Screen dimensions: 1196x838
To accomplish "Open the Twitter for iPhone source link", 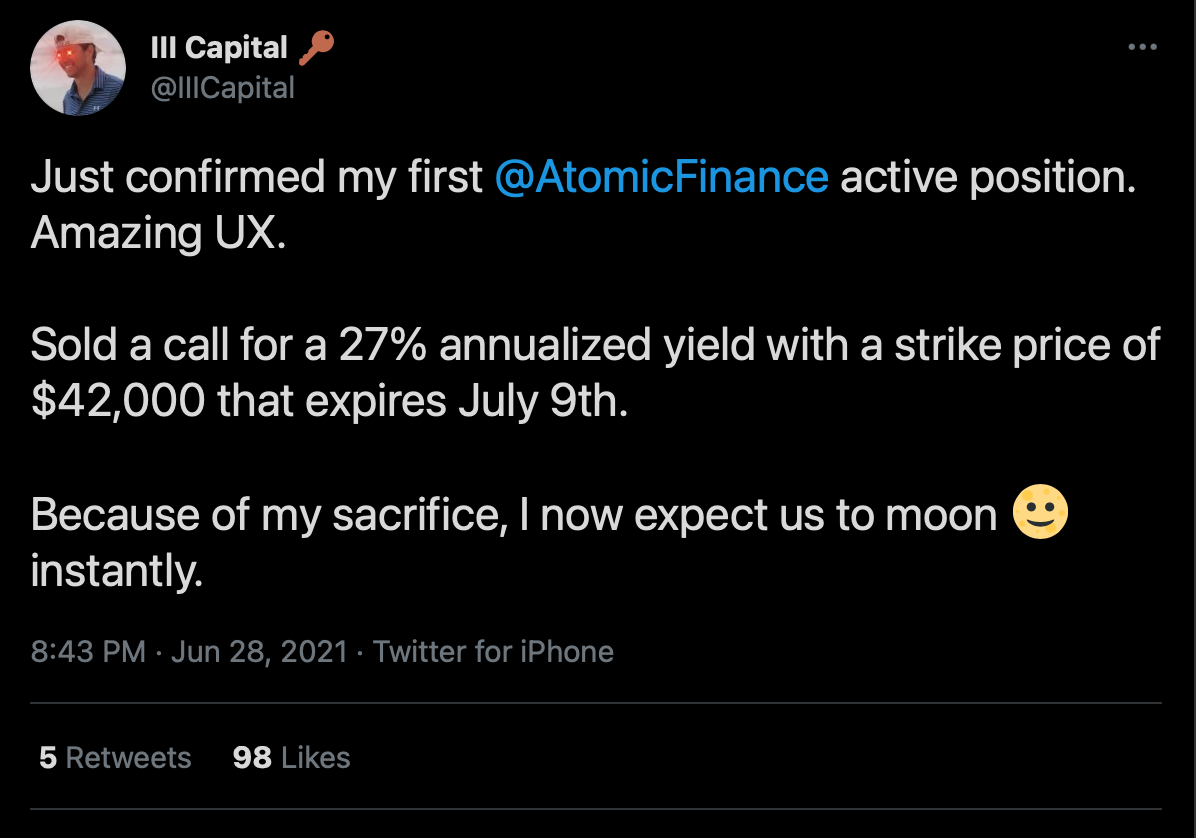I will 493,652.
